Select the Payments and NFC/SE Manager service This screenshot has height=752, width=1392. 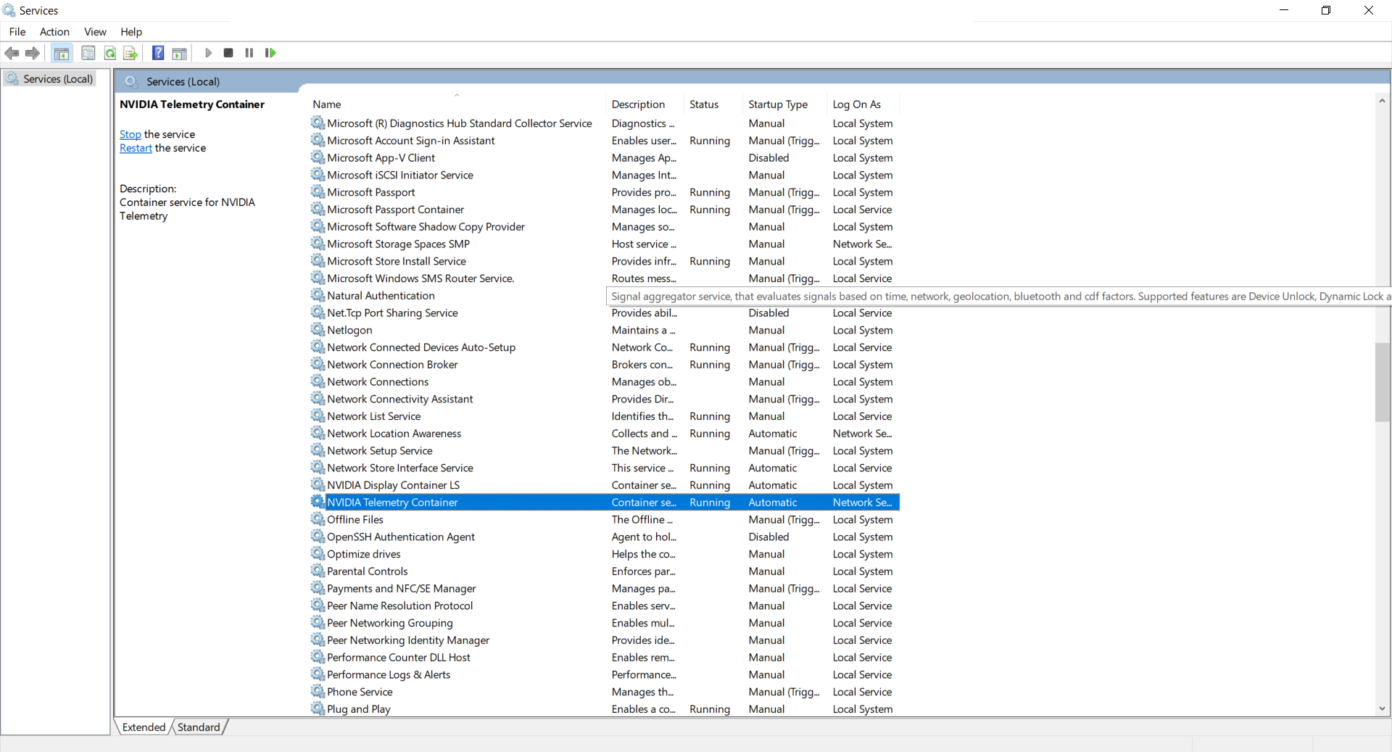605,588
